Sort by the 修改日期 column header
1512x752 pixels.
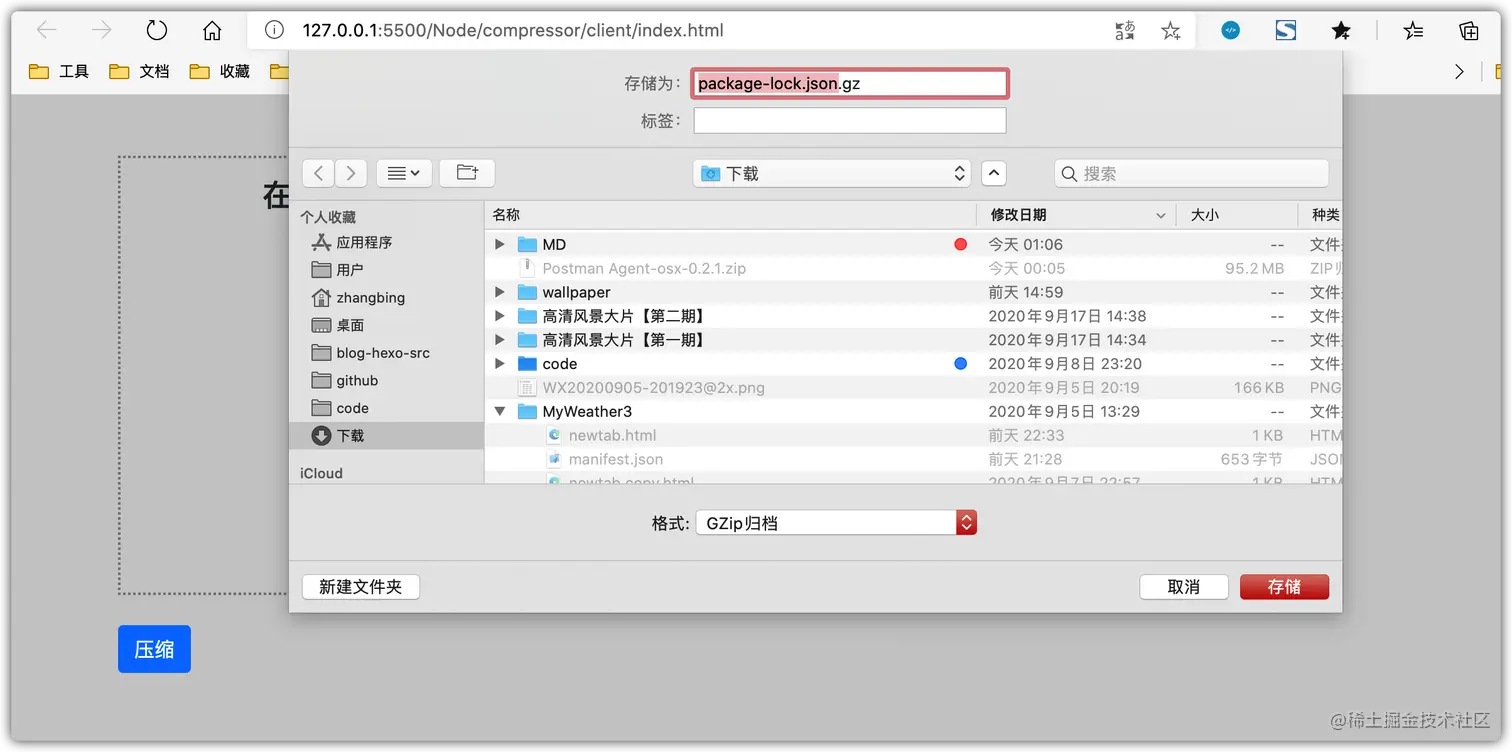pyautogui.click(x=1077, y=215)
